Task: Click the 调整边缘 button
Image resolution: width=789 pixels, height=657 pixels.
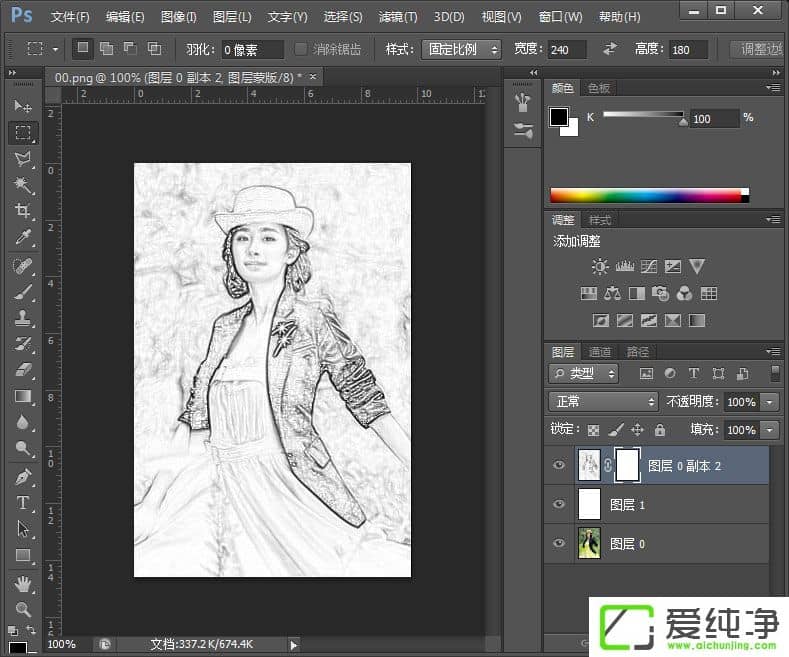Action: 758,49
